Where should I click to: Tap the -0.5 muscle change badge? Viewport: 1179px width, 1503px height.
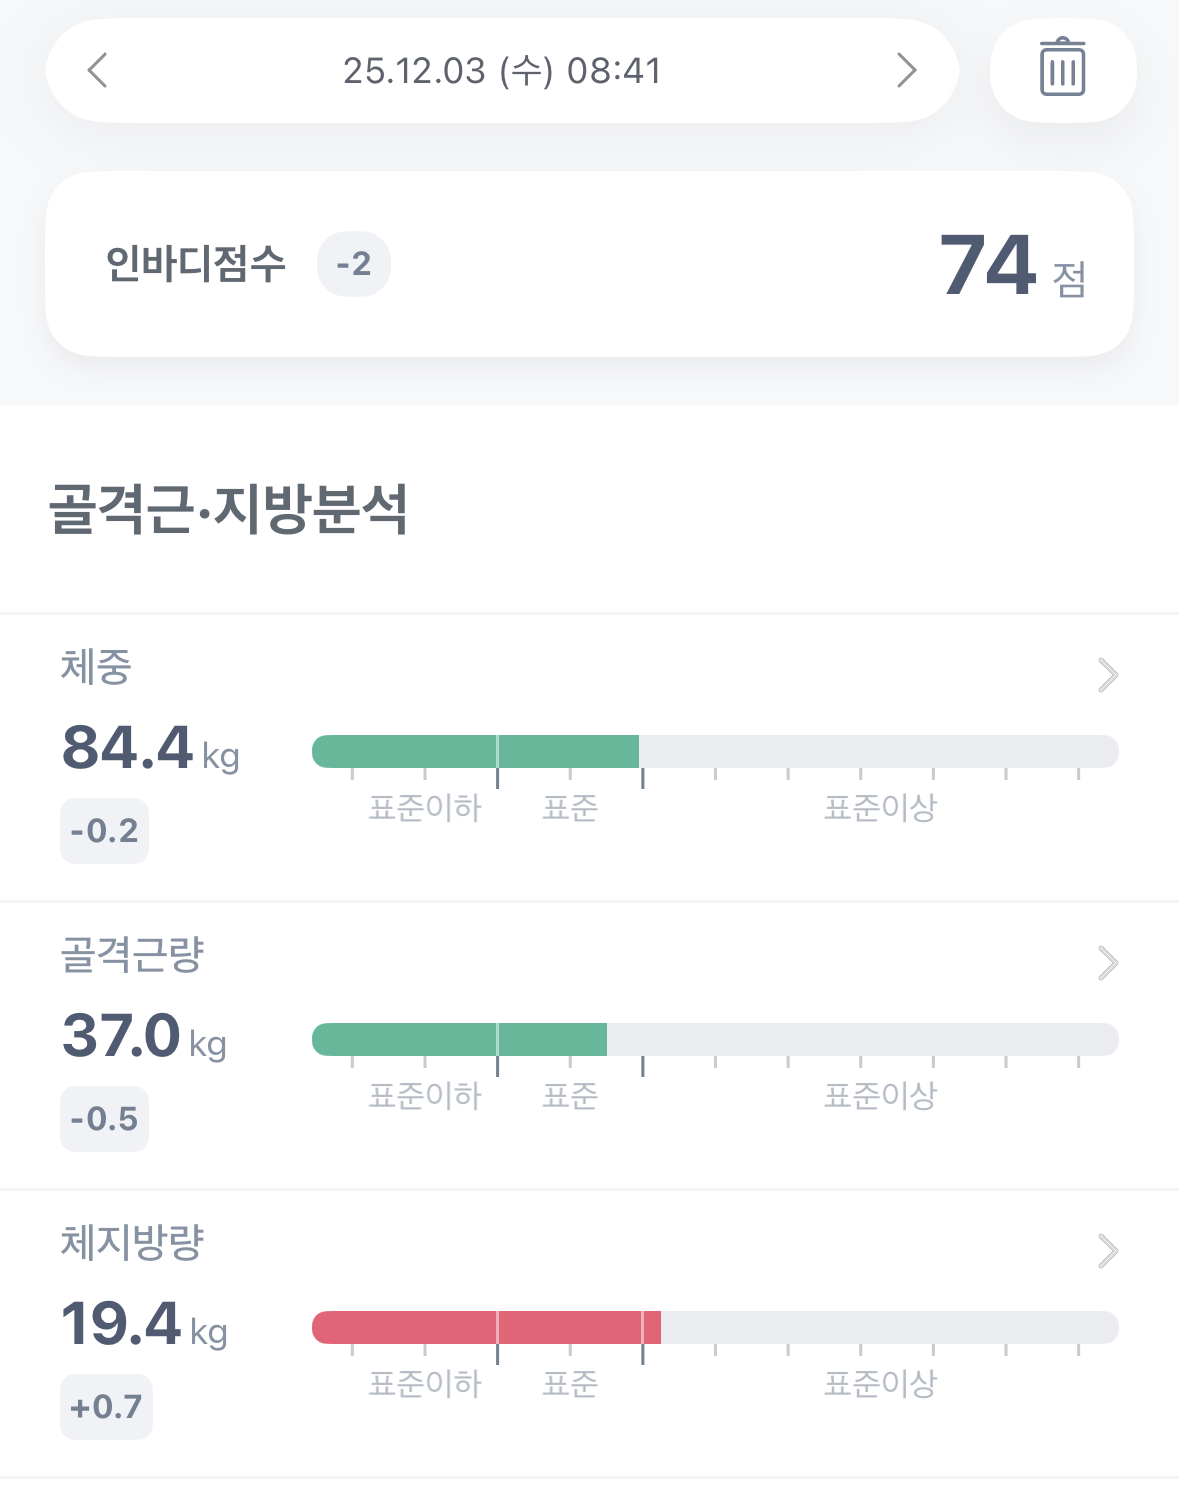[x=104, y=1119]
